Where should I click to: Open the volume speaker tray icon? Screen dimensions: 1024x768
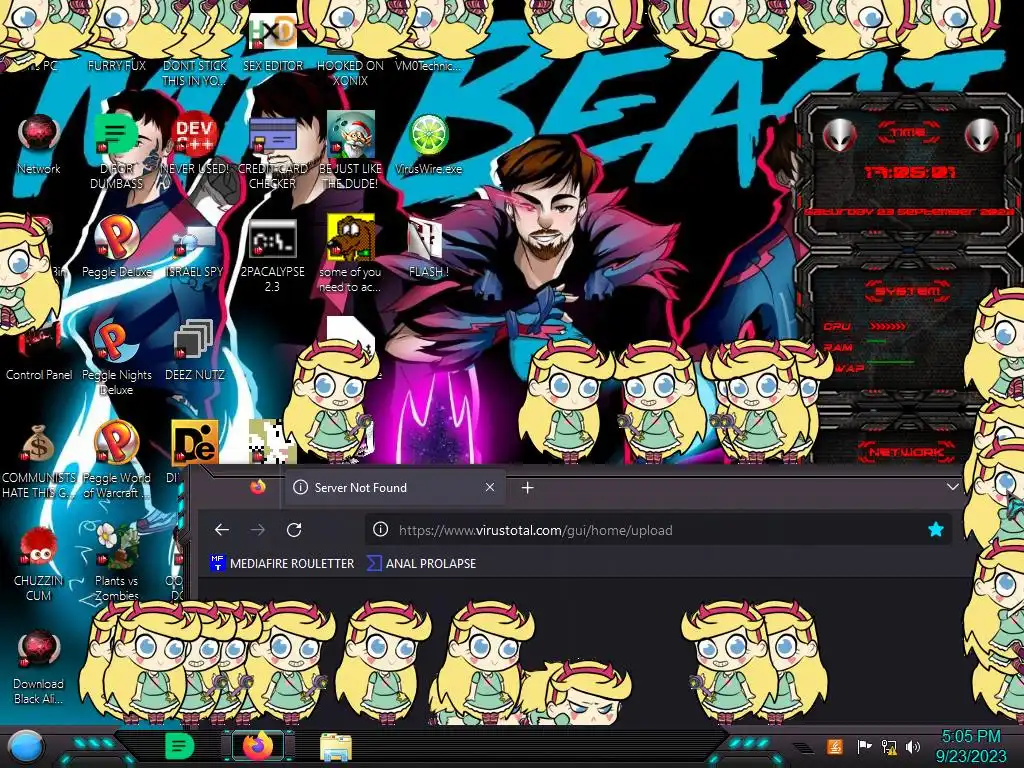(x=913, y=746)
